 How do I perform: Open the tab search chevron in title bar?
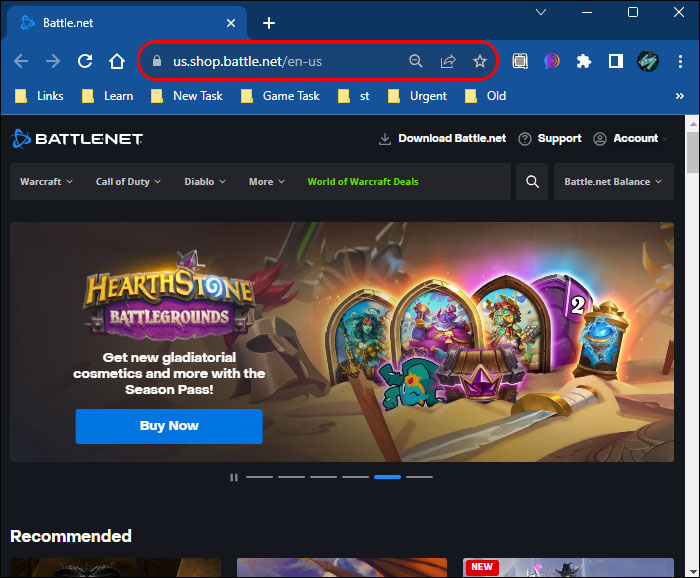coord(541,12)
